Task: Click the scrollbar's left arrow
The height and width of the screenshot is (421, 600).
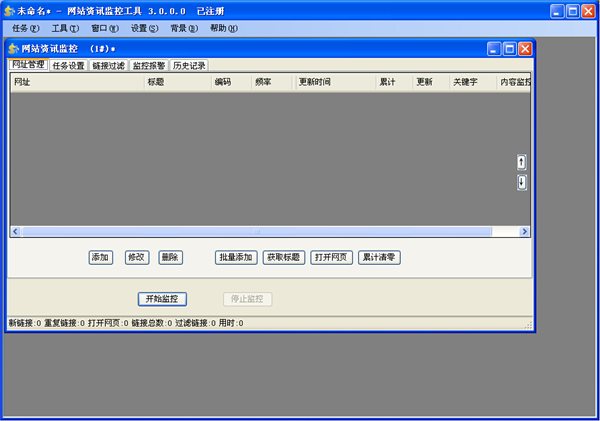Action: point(15,231)
